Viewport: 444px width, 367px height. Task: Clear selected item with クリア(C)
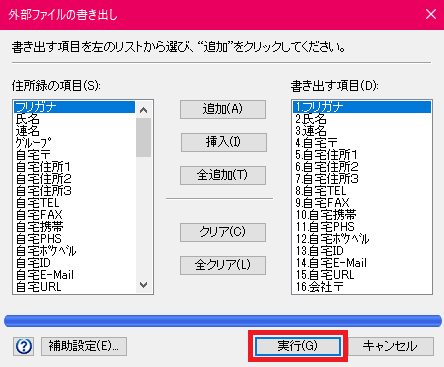(x=223, y=232)
